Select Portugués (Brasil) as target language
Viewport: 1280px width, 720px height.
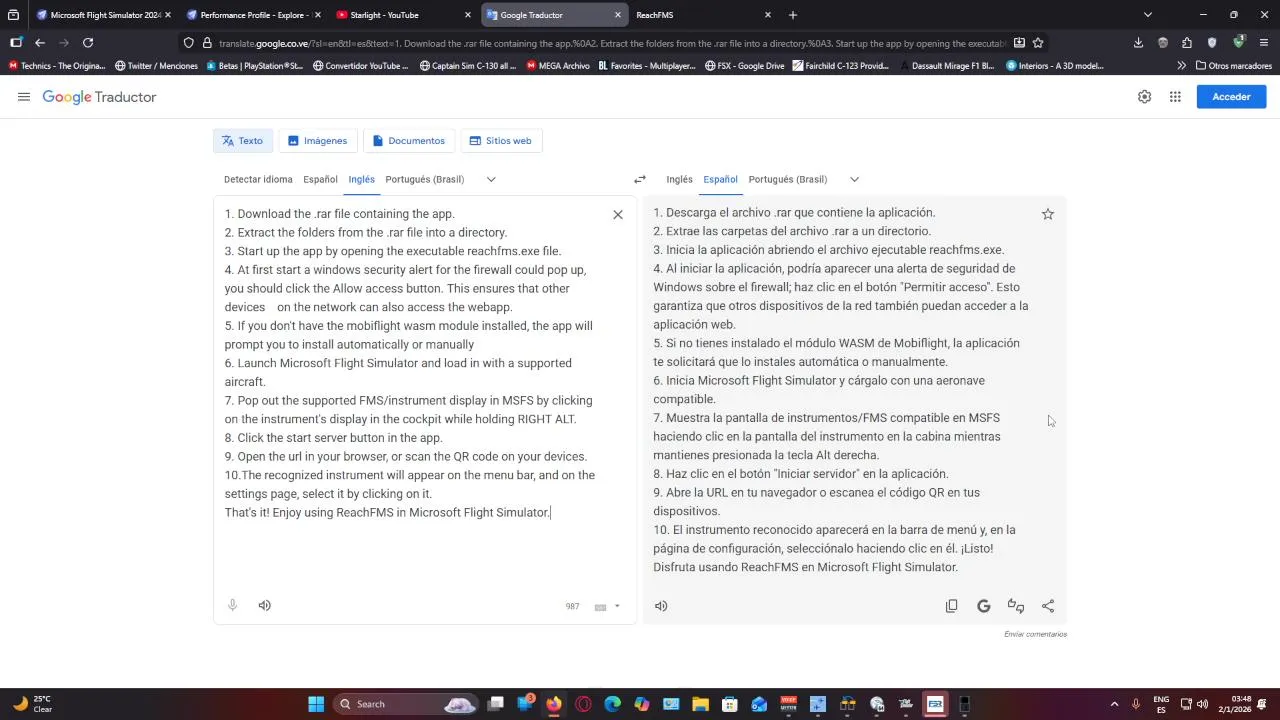(x=787, y=180)
